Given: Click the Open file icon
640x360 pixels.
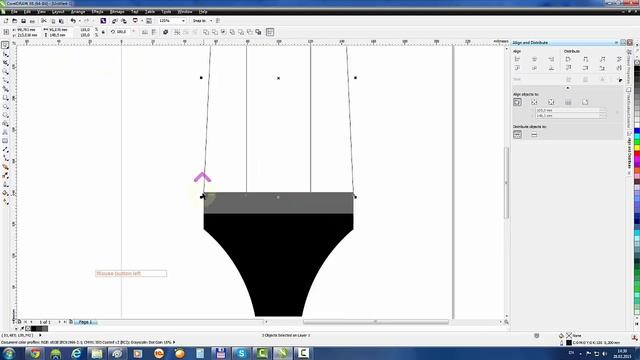Looking at the screenshot, I should click(x=15, y=21).
